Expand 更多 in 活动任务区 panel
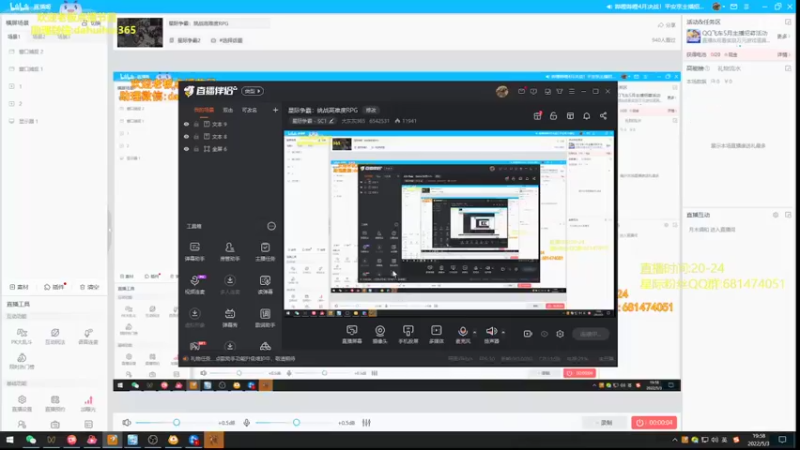This screenshot has height=450, width=800. point(782,36)
